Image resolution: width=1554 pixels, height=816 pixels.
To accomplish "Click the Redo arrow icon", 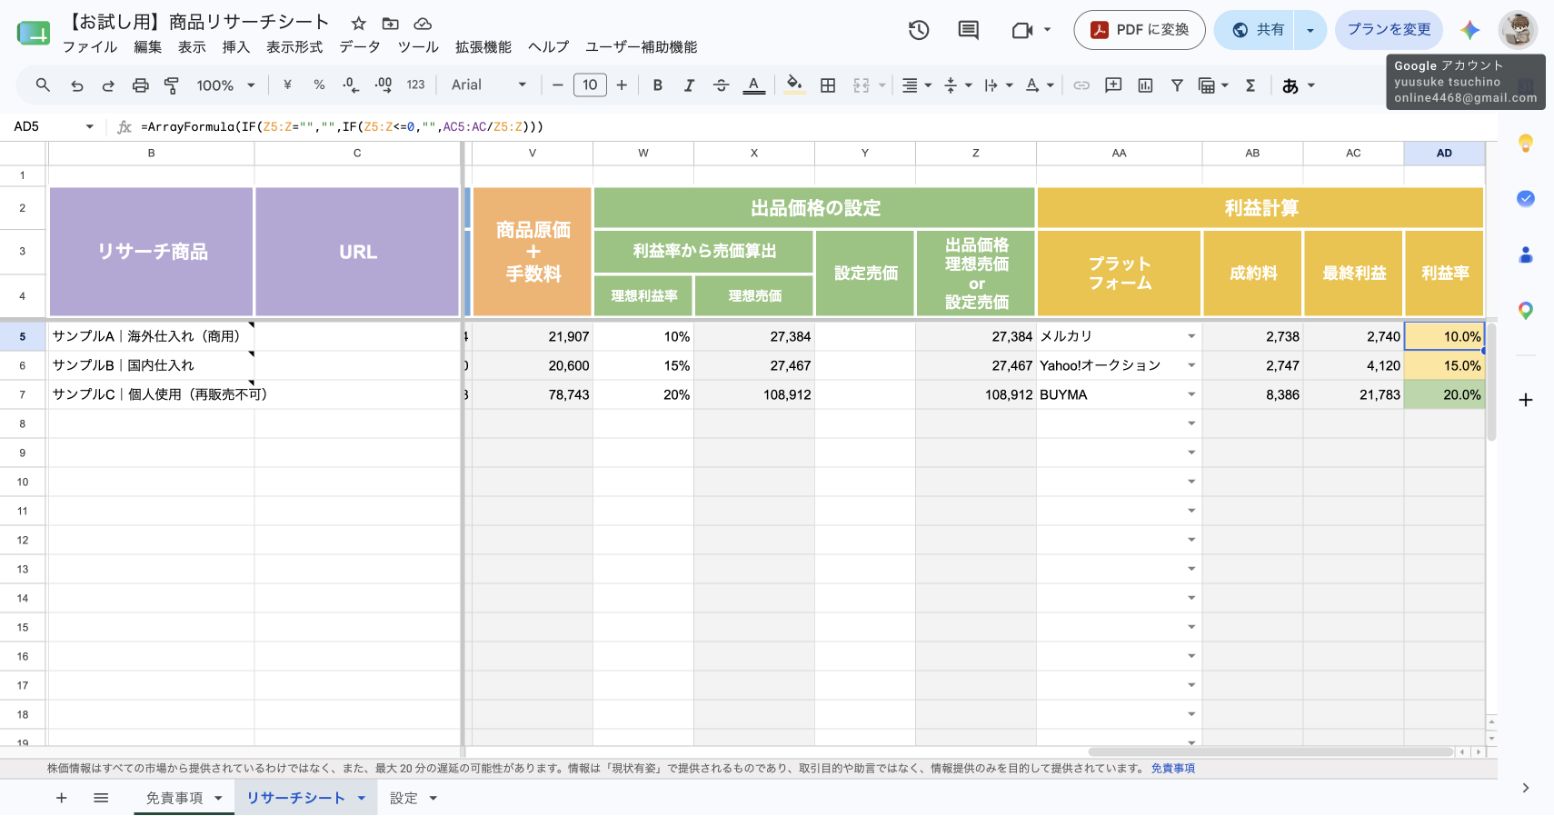I will click(108, 85).
